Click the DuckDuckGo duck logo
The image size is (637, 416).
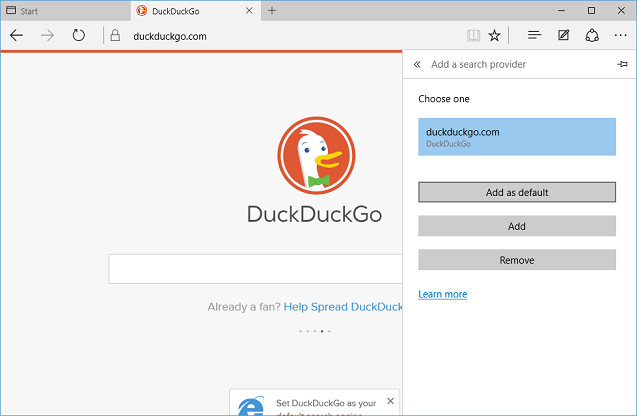pyautogui.click(x=316, y=156)
